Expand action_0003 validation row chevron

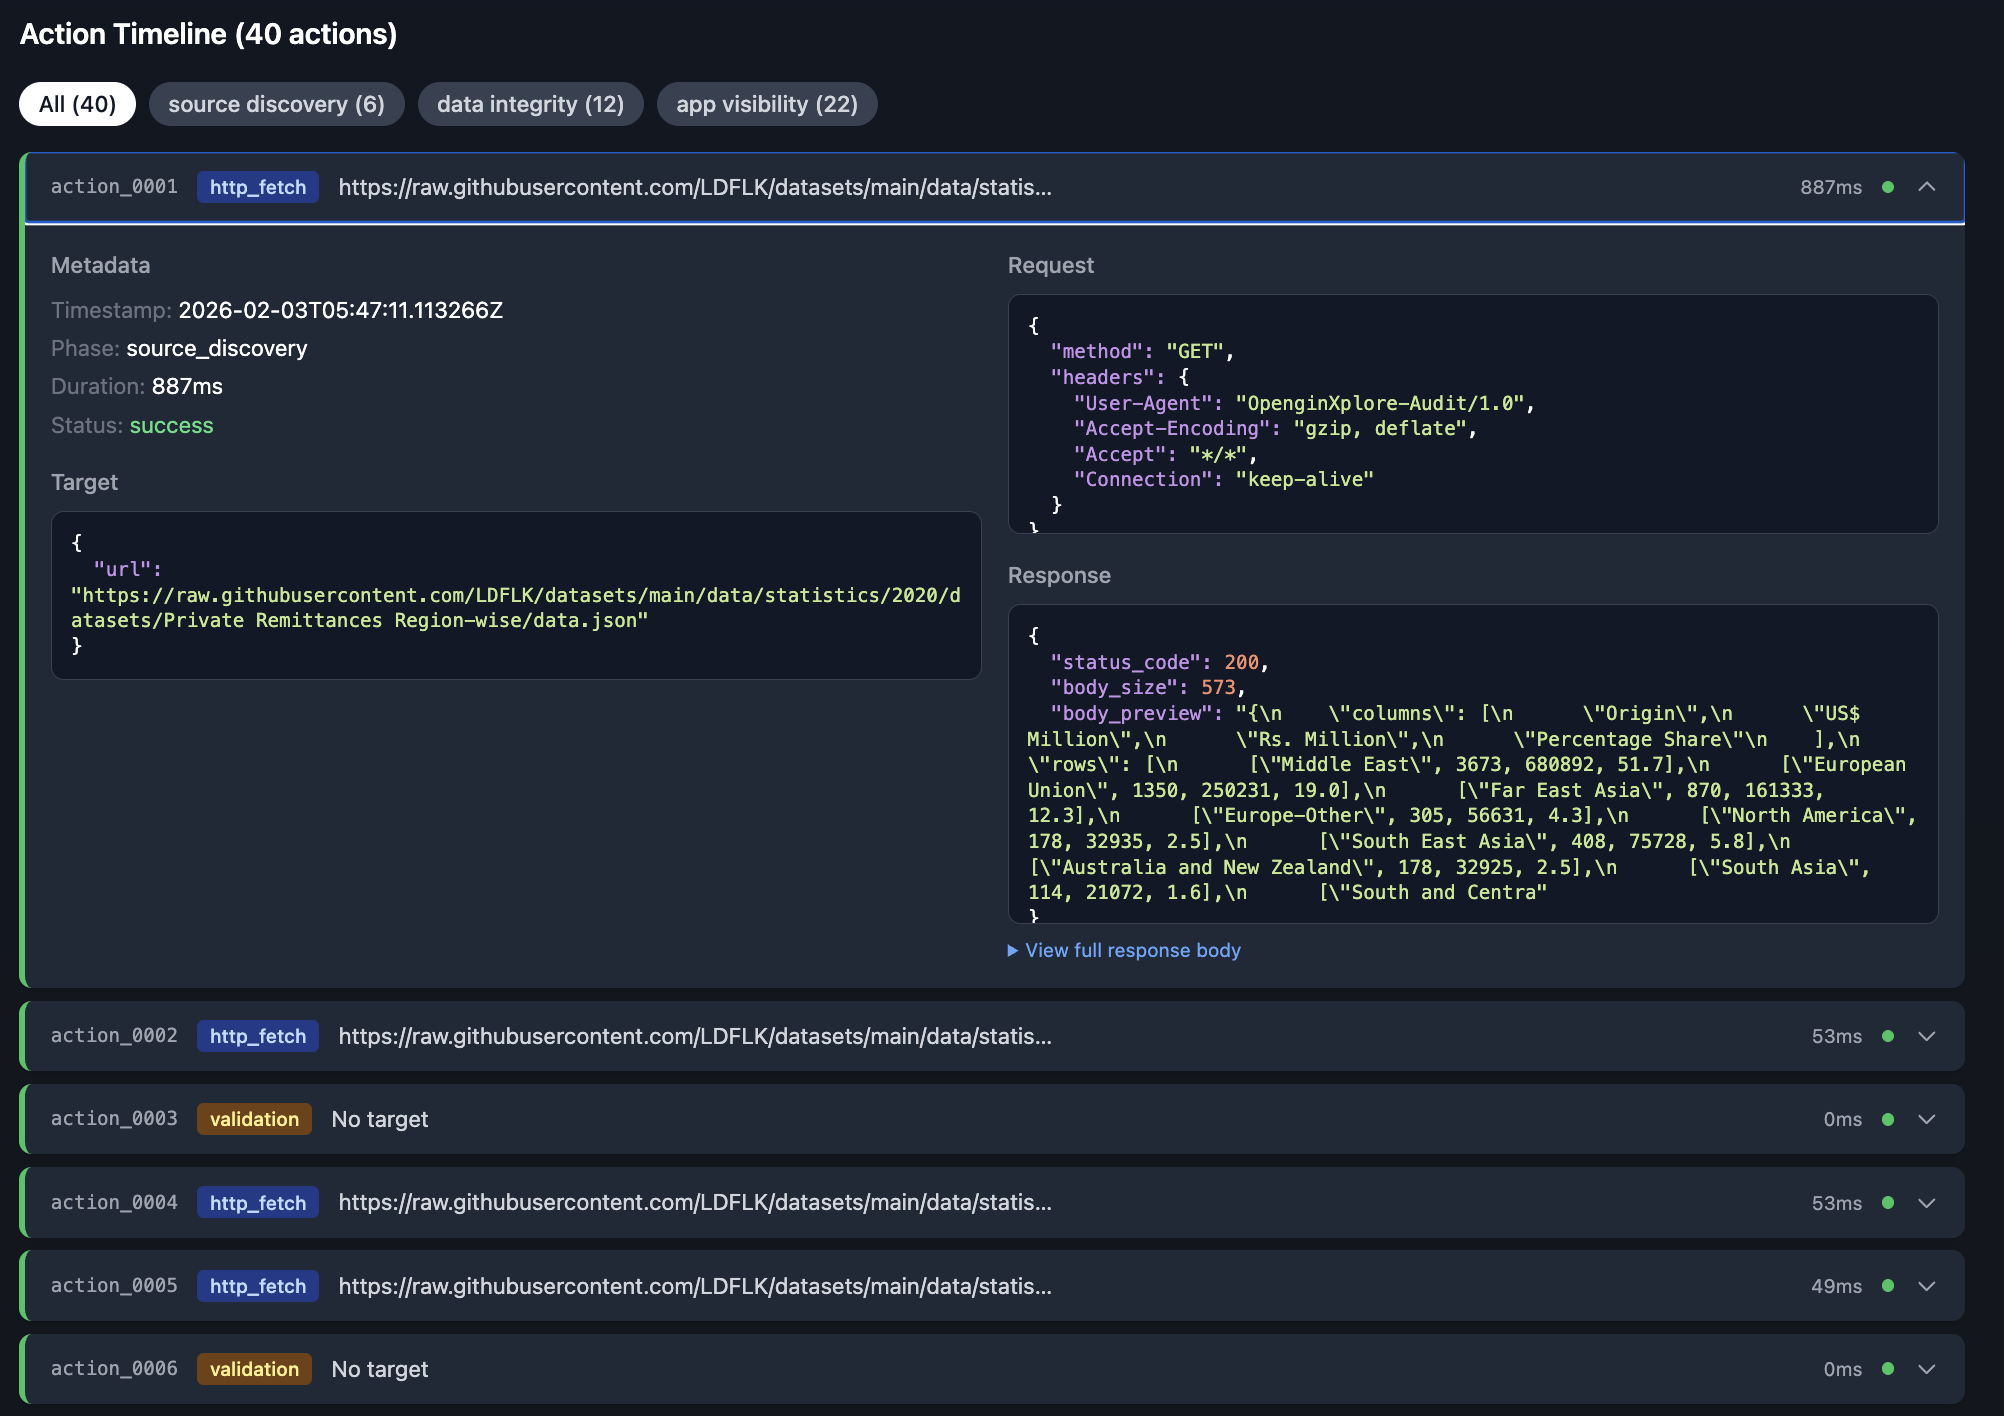[x=1926, y=1119]
